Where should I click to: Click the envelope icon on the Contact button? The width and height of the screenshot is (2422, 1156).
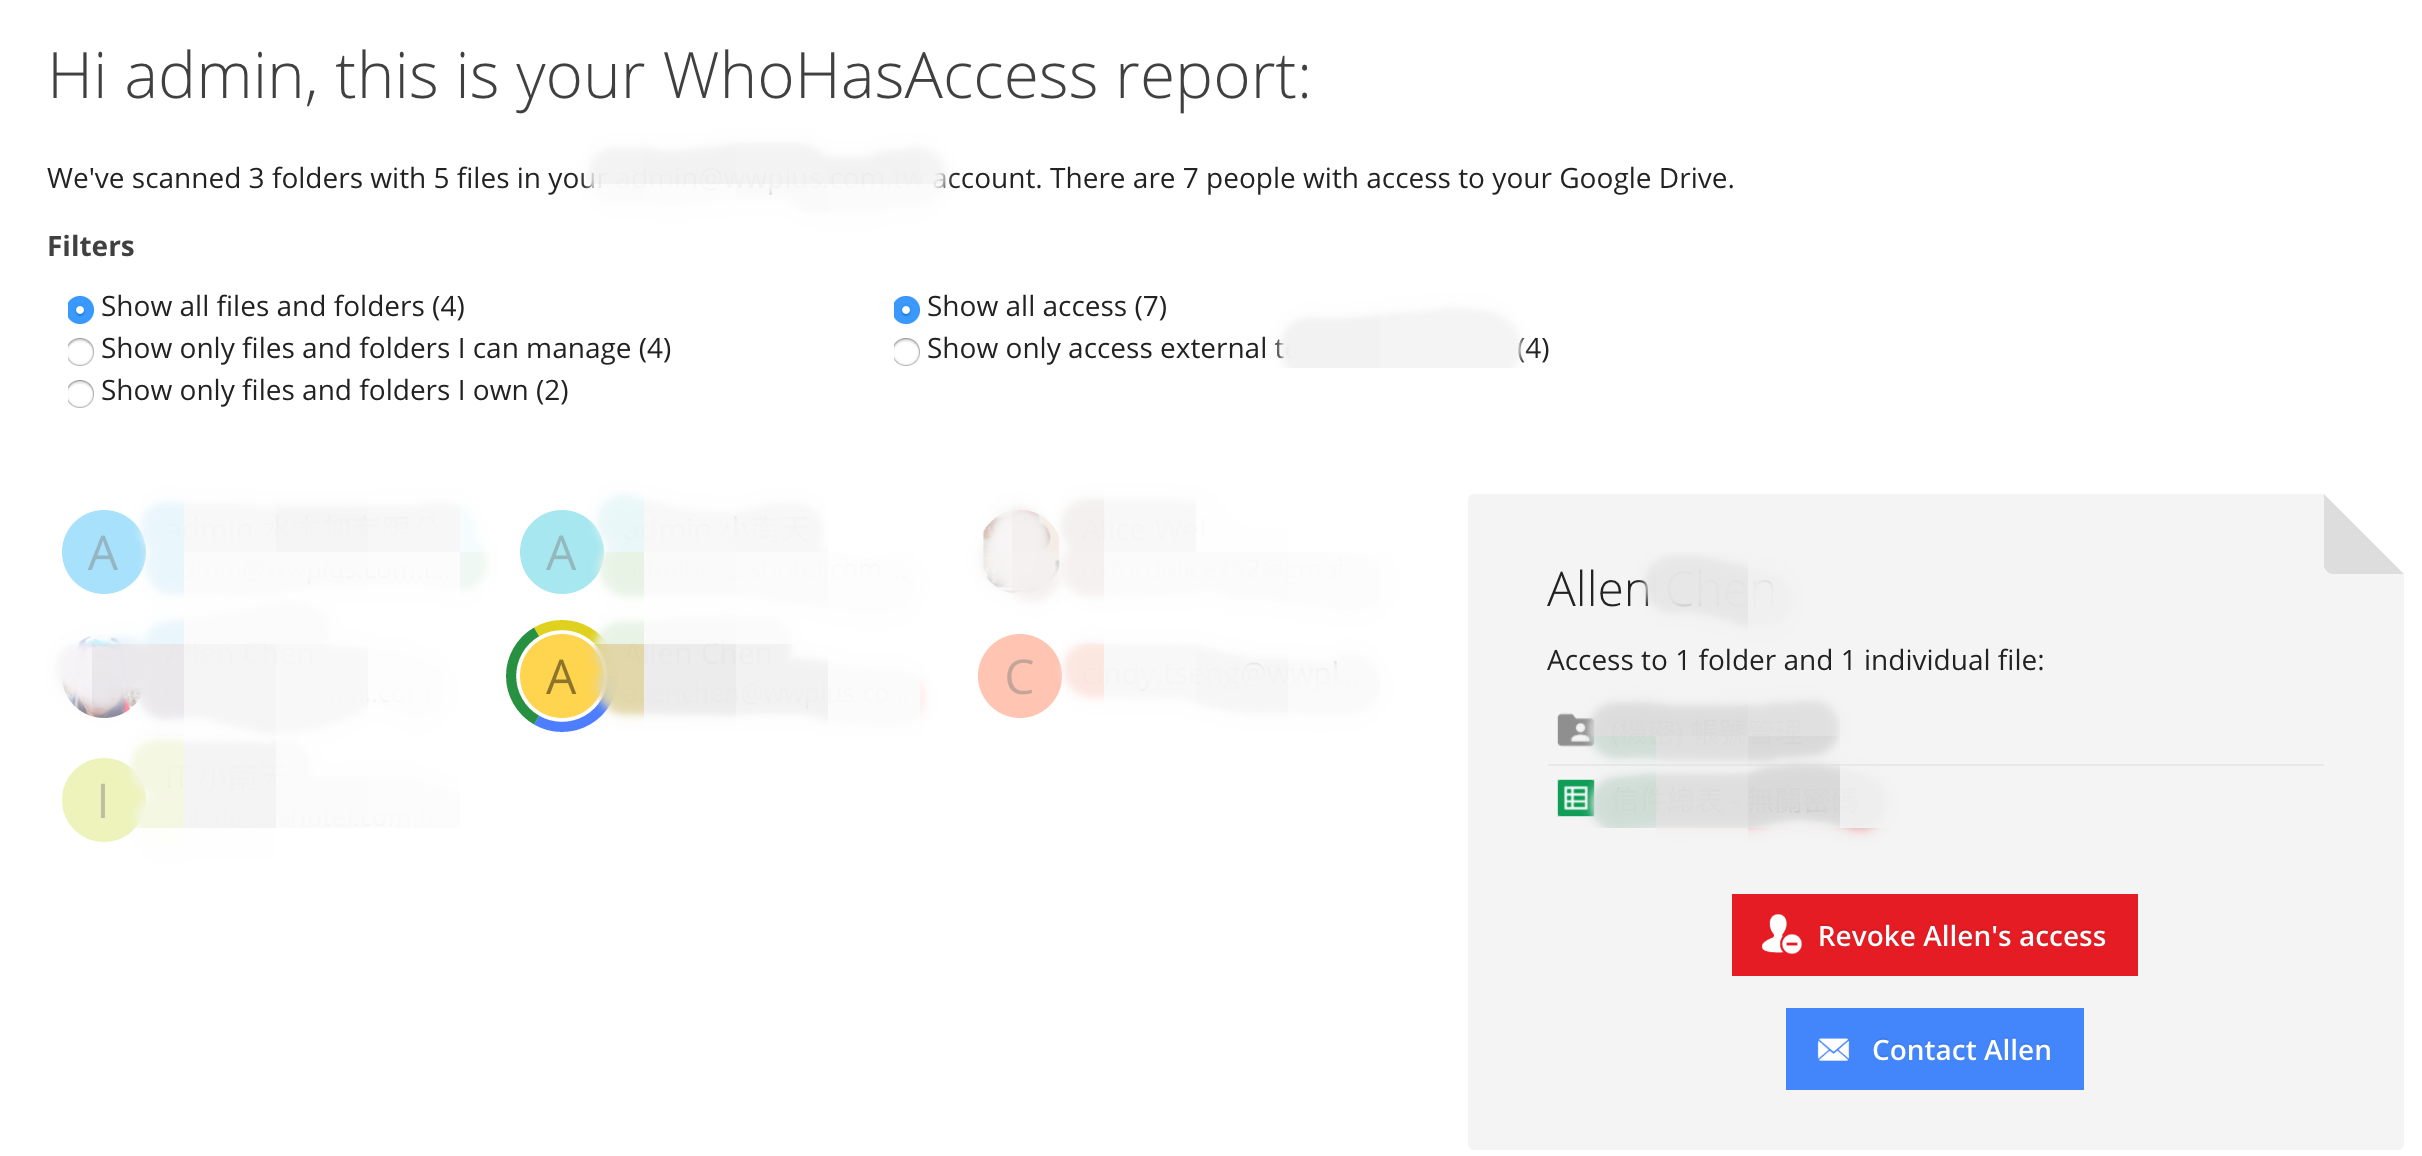coord(1833,1049)
